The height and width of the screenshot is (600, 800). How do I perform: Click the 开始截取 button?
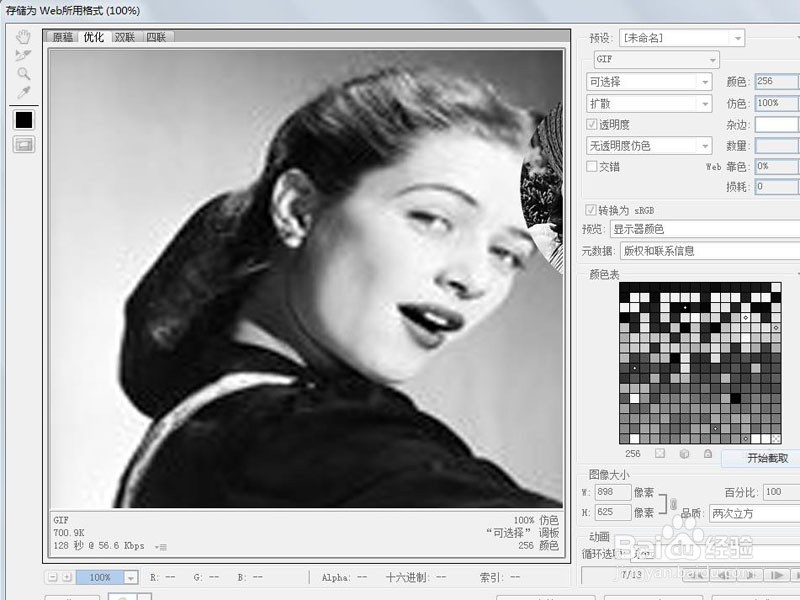point(762,458)
